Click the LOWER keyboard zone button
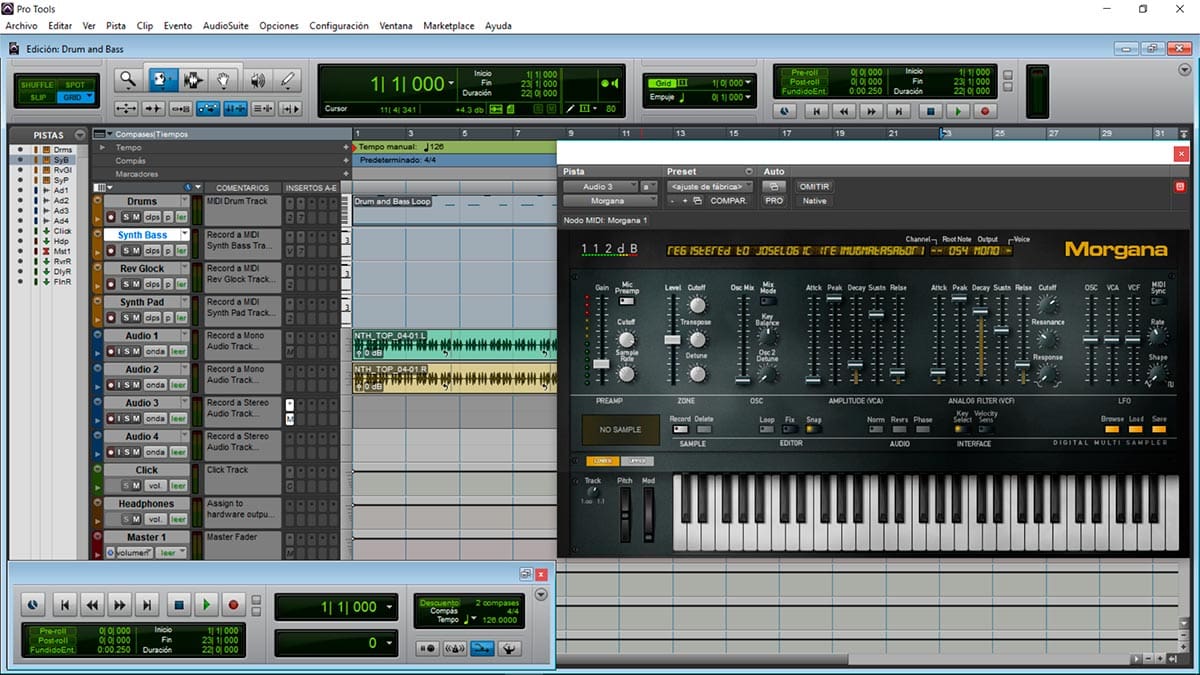 603,461
